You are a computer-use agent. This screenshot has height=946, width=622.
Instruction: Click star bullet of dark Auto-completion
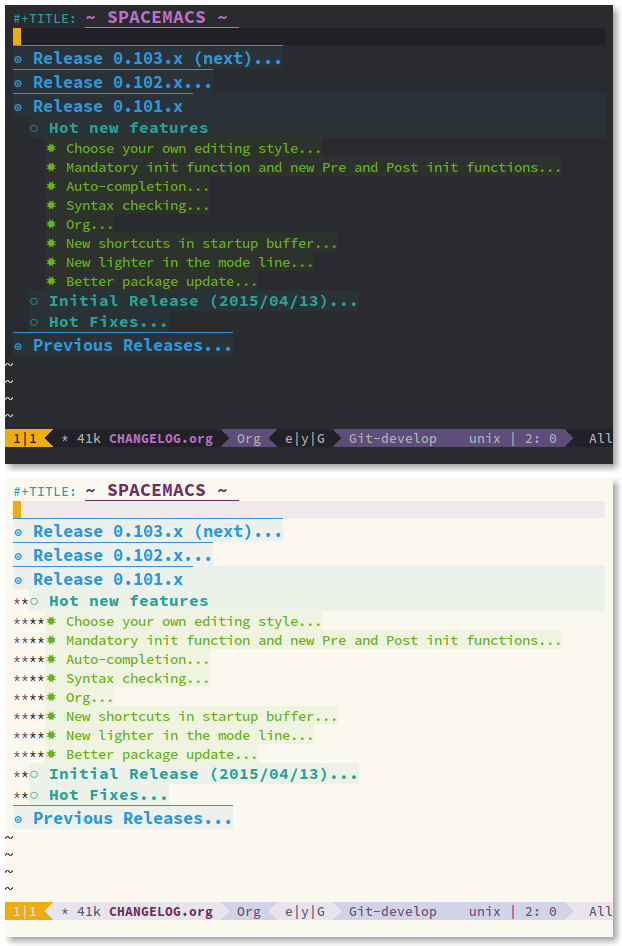pos(51,186)
